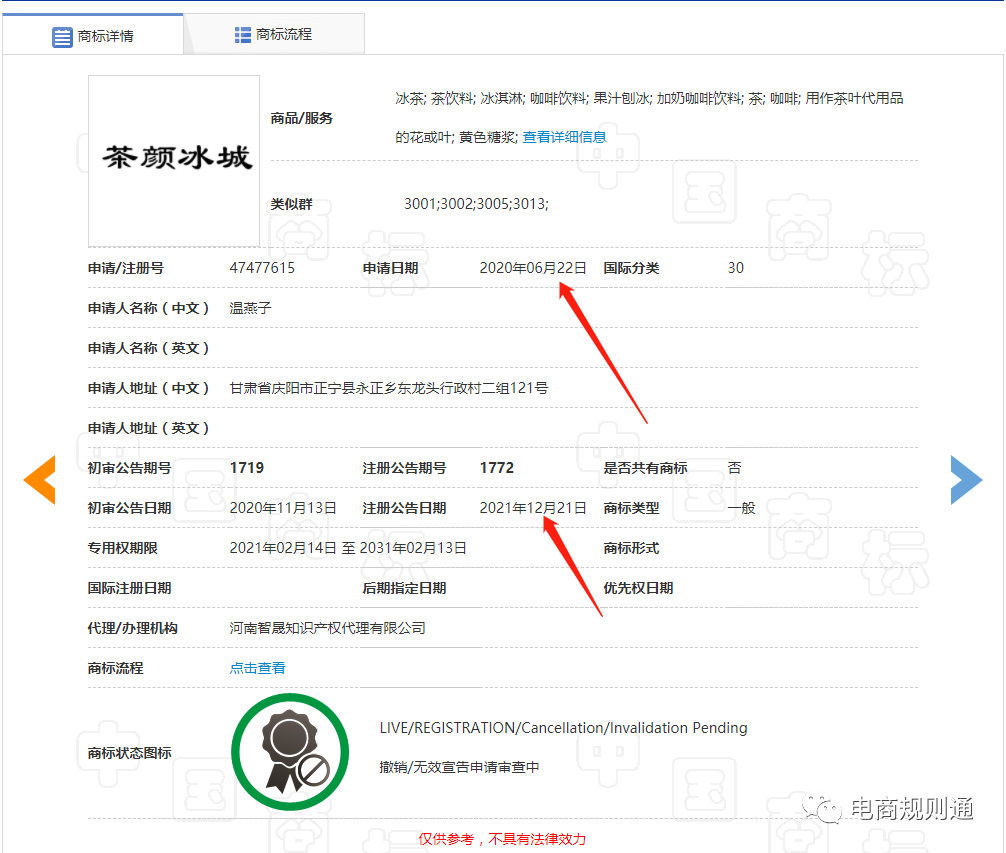1006x853 pixels.
Task: Click the 国际分类 label
Action: [631, 268]
